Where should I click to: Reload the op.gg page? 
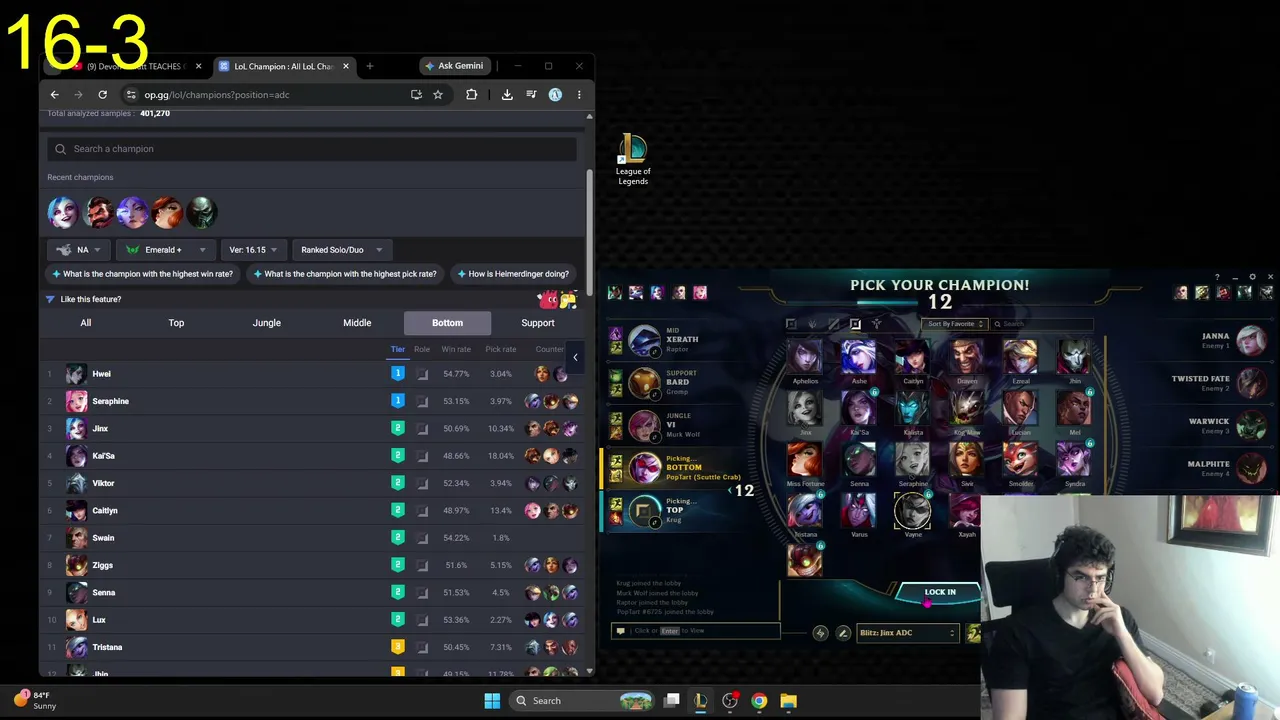[102, 95]
